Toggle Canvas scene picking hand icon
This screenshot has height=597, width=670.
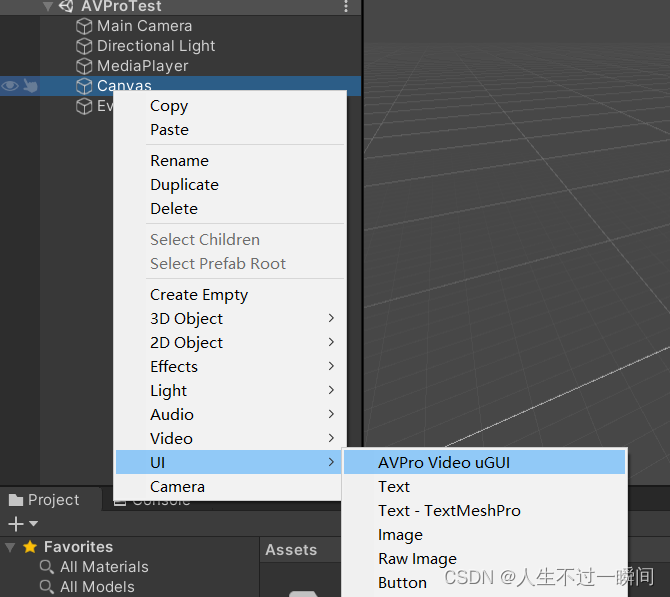[30, 86]
